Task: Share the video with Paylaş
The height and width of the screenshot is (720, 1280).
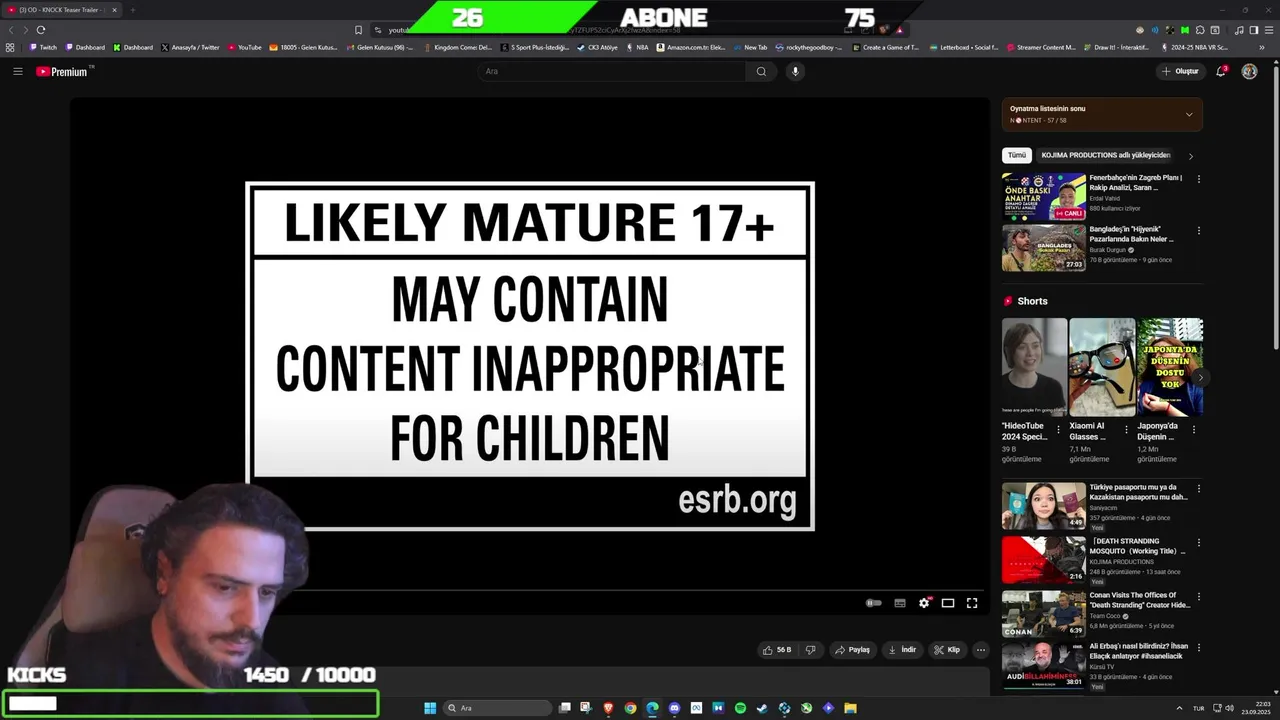Action: (853, 650)
